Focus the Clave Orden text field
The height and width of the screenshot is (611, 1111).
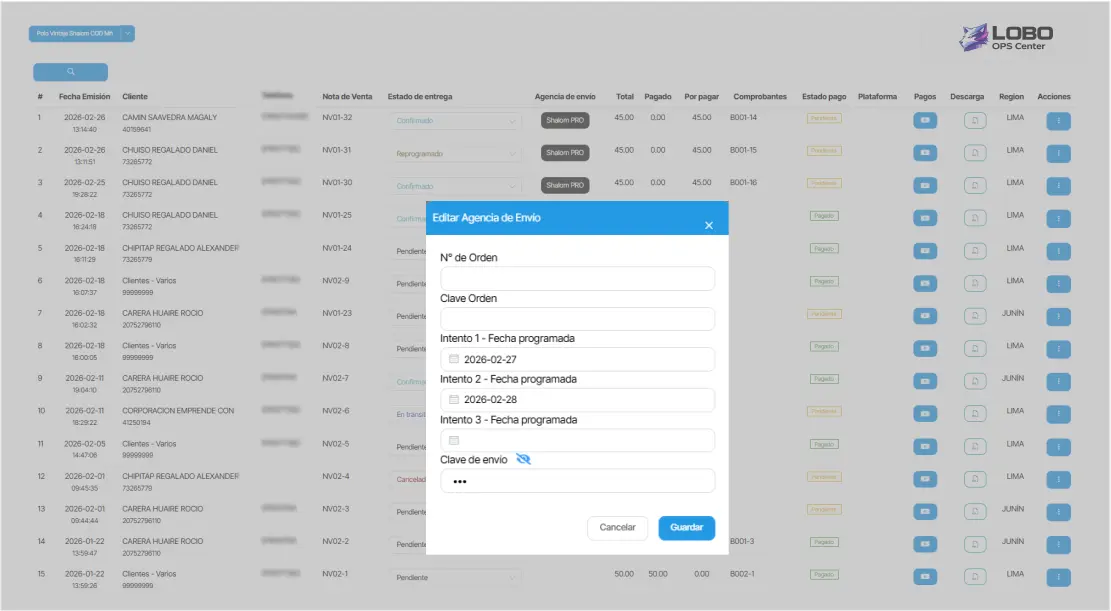coord(577,319)
